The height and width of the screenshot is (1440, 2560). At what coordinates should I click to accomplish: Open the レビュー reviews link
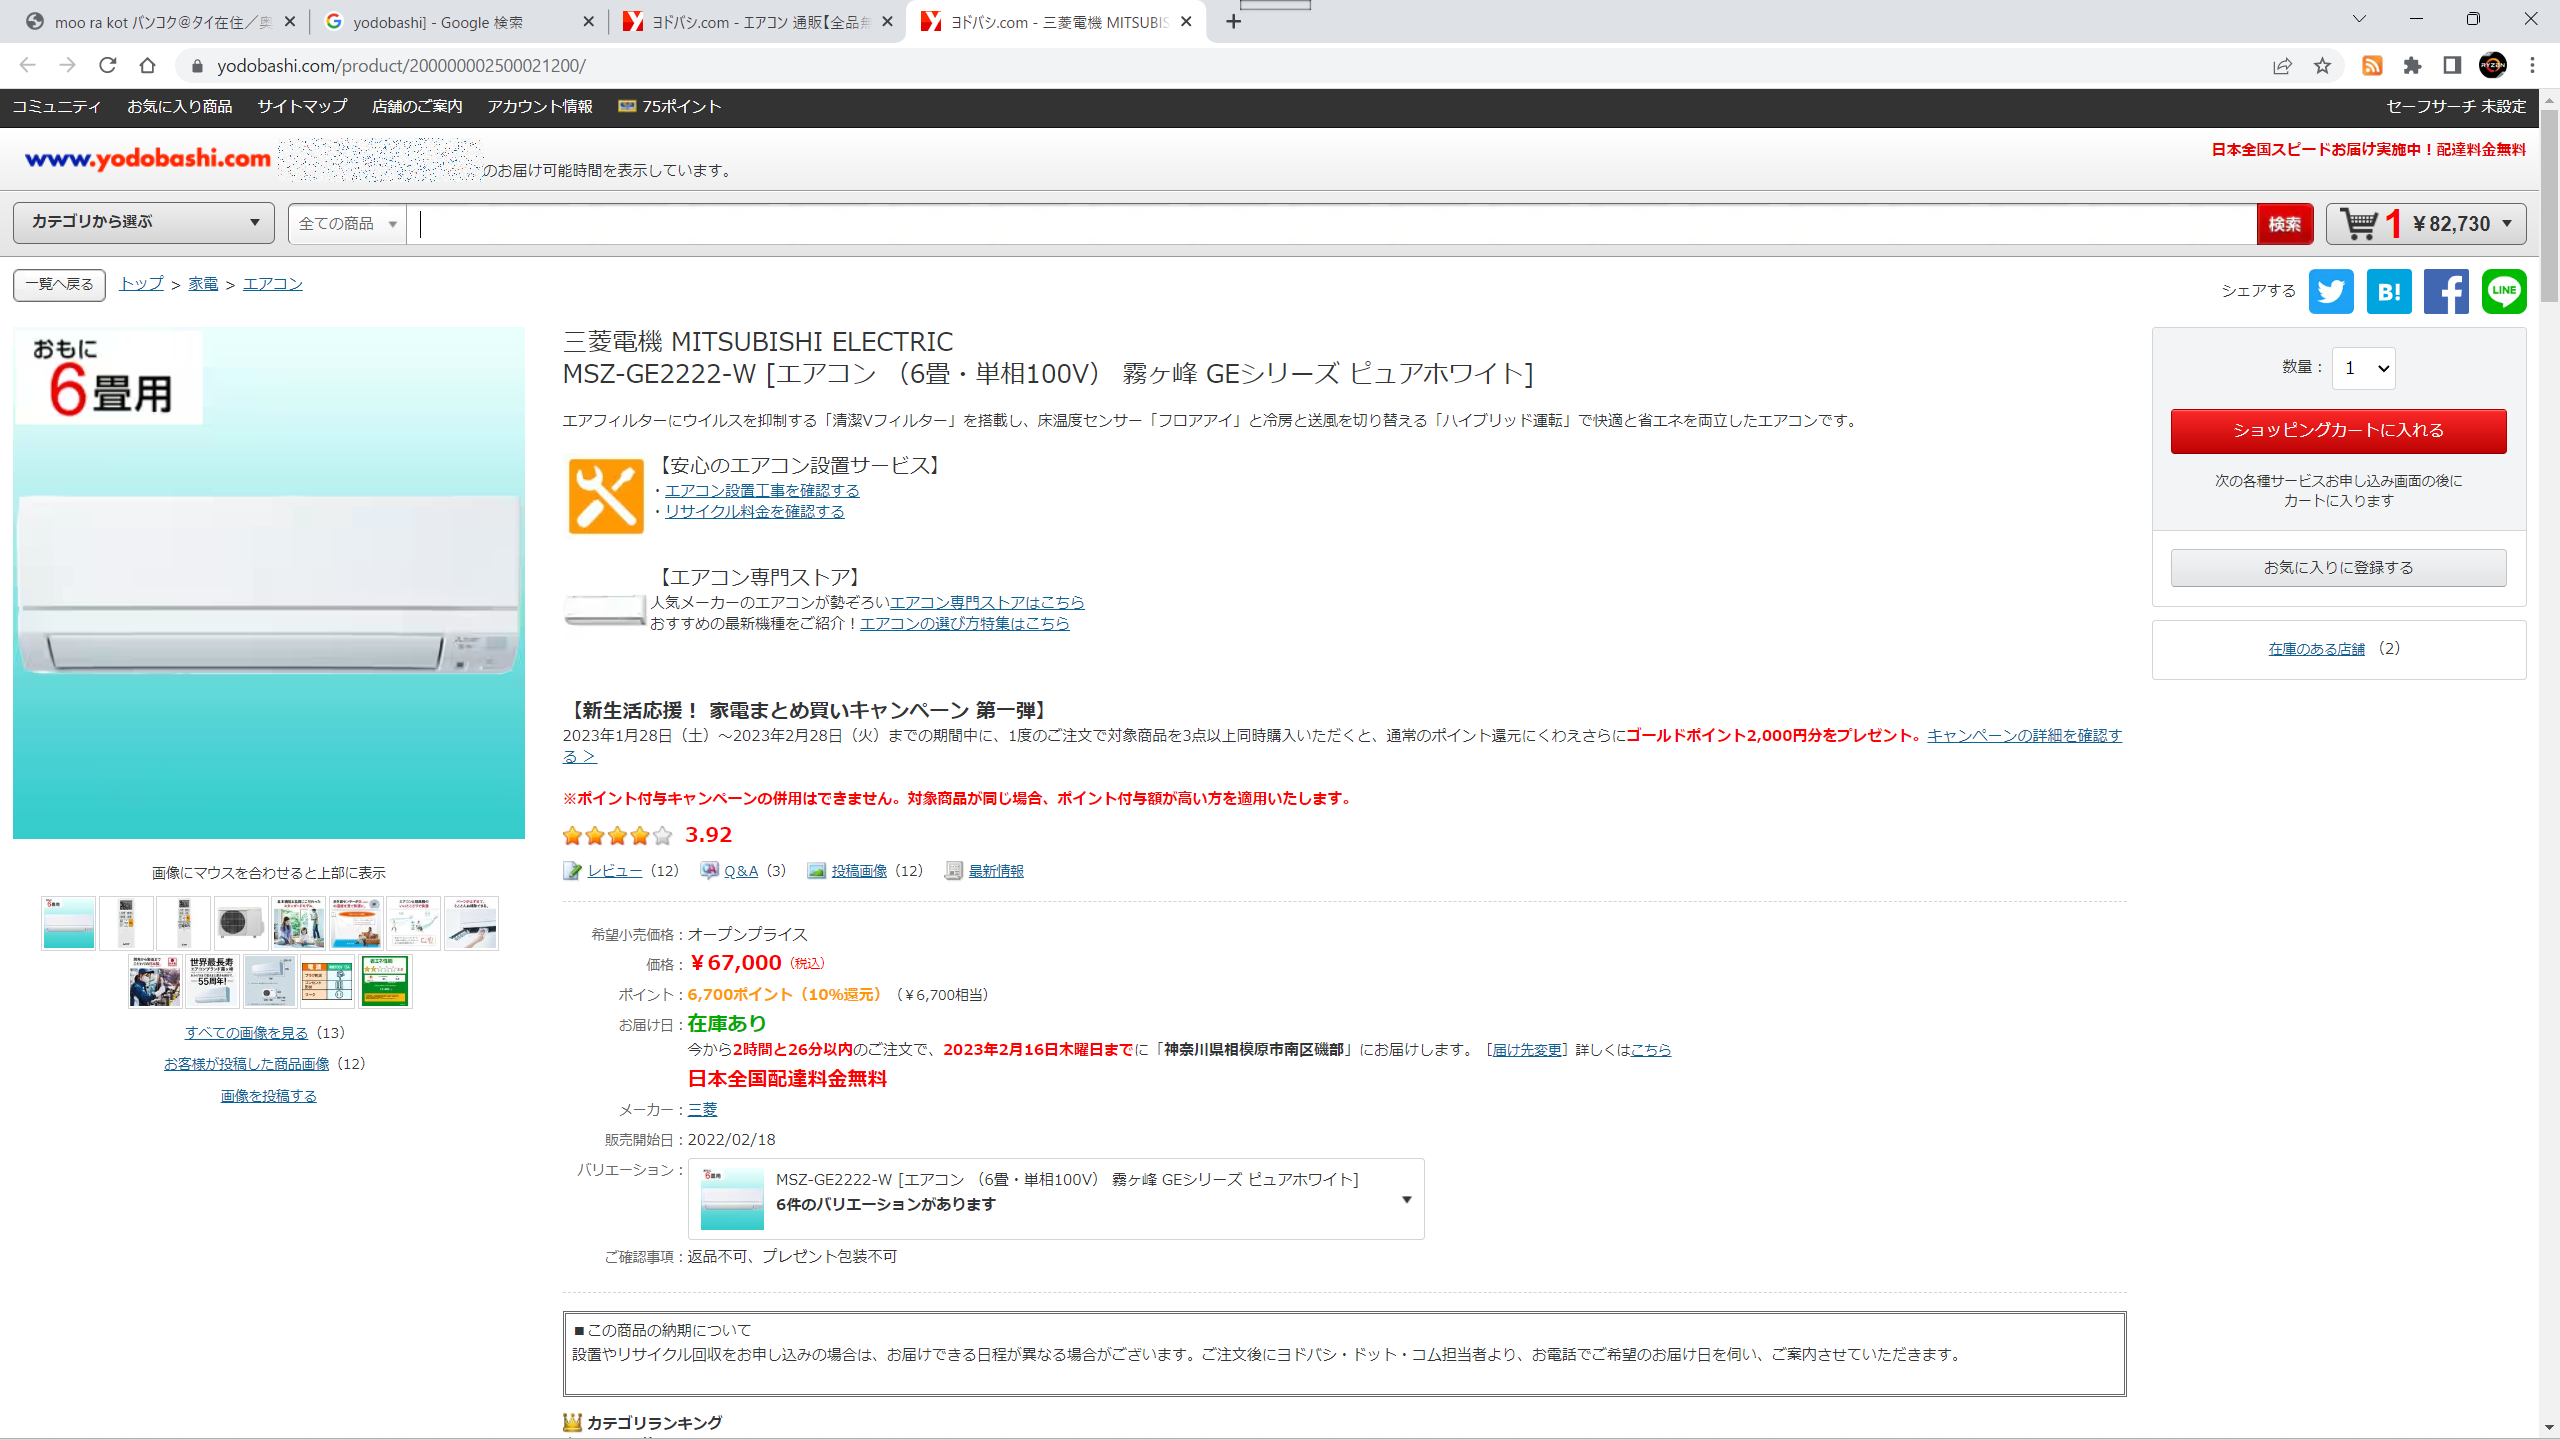[x=614, y=871]
